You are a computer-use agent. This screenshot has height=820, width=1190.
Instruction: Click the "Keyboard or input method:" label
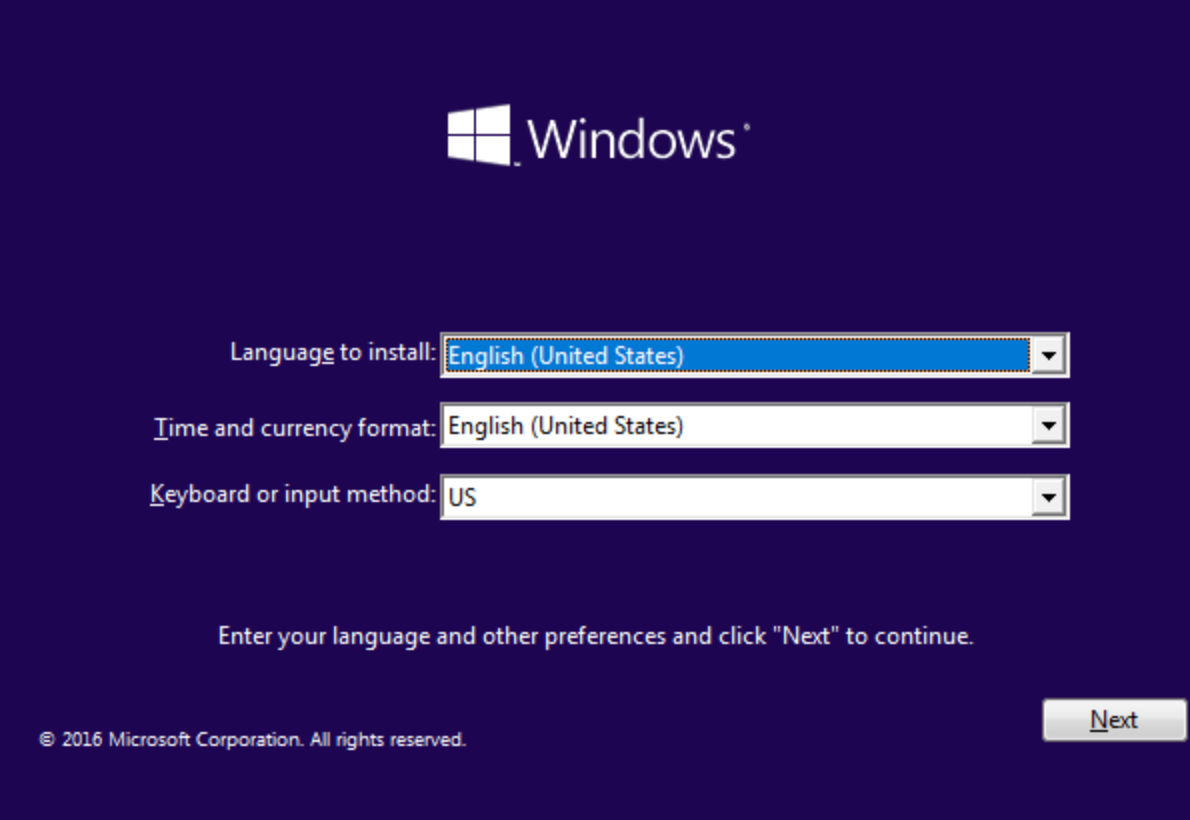coord(293,494)
